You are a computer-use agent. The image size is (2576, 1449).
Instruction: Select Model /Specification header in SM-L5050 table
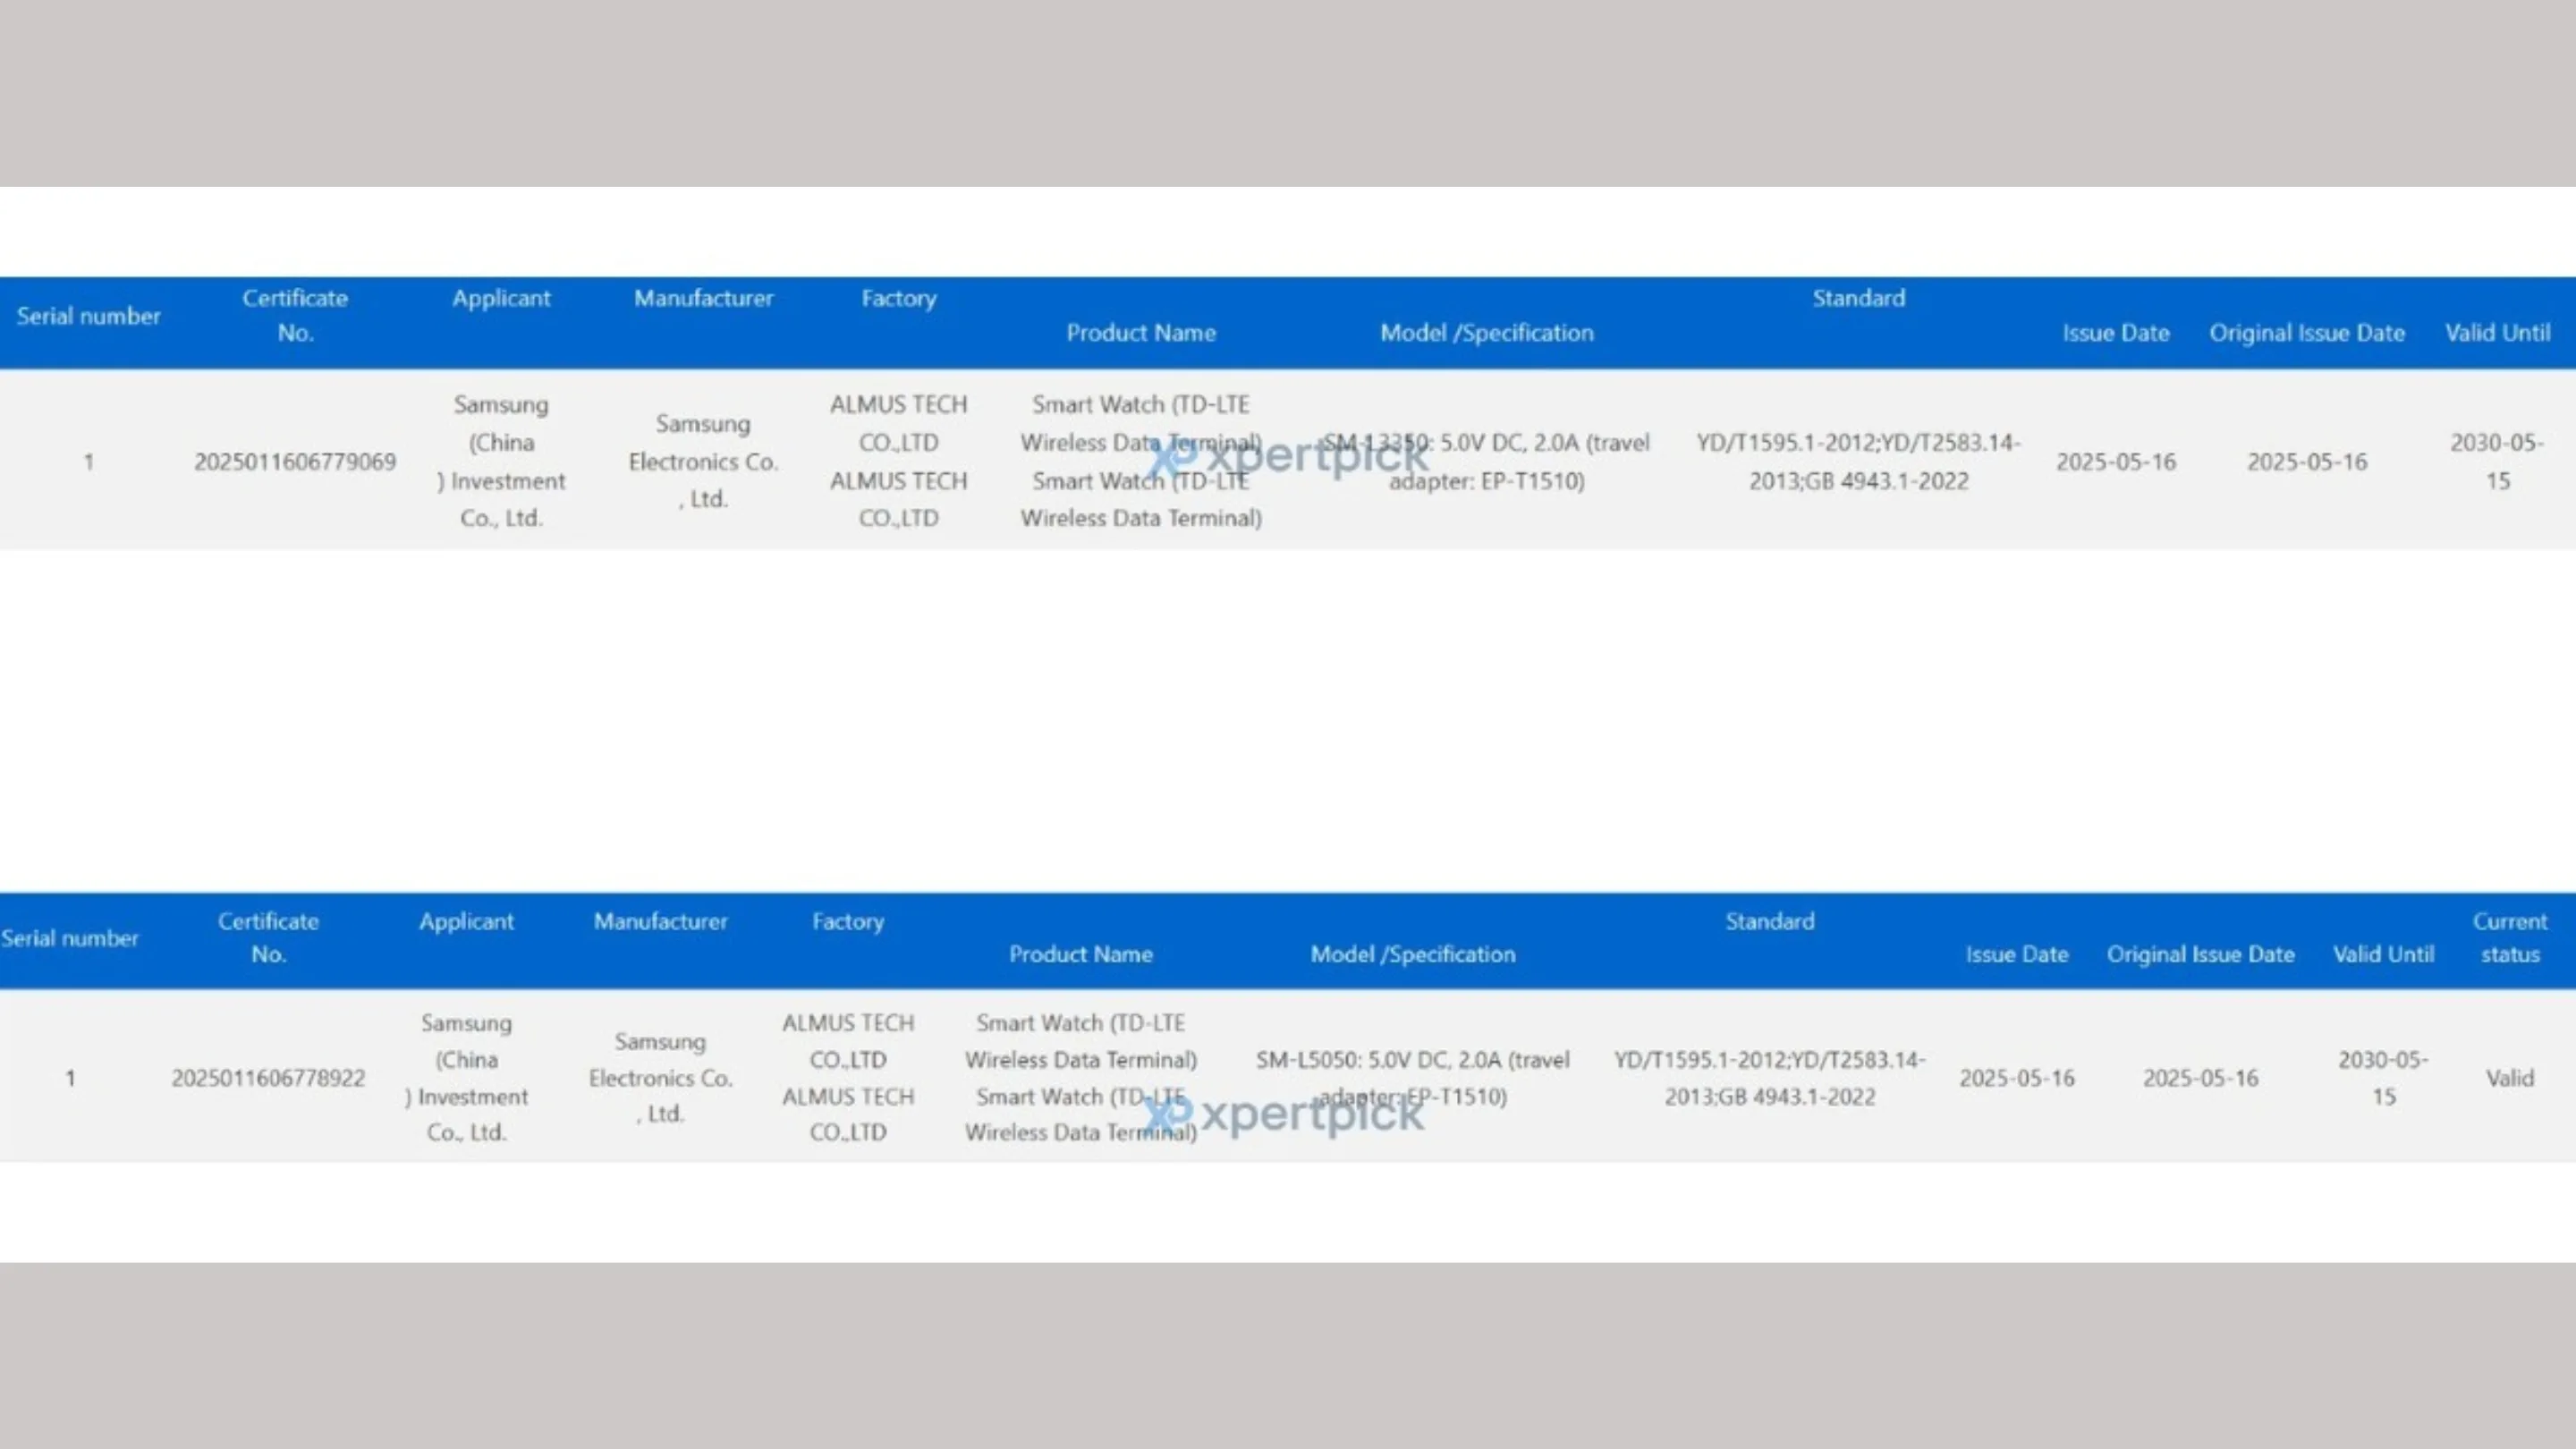click(1413, 954)
